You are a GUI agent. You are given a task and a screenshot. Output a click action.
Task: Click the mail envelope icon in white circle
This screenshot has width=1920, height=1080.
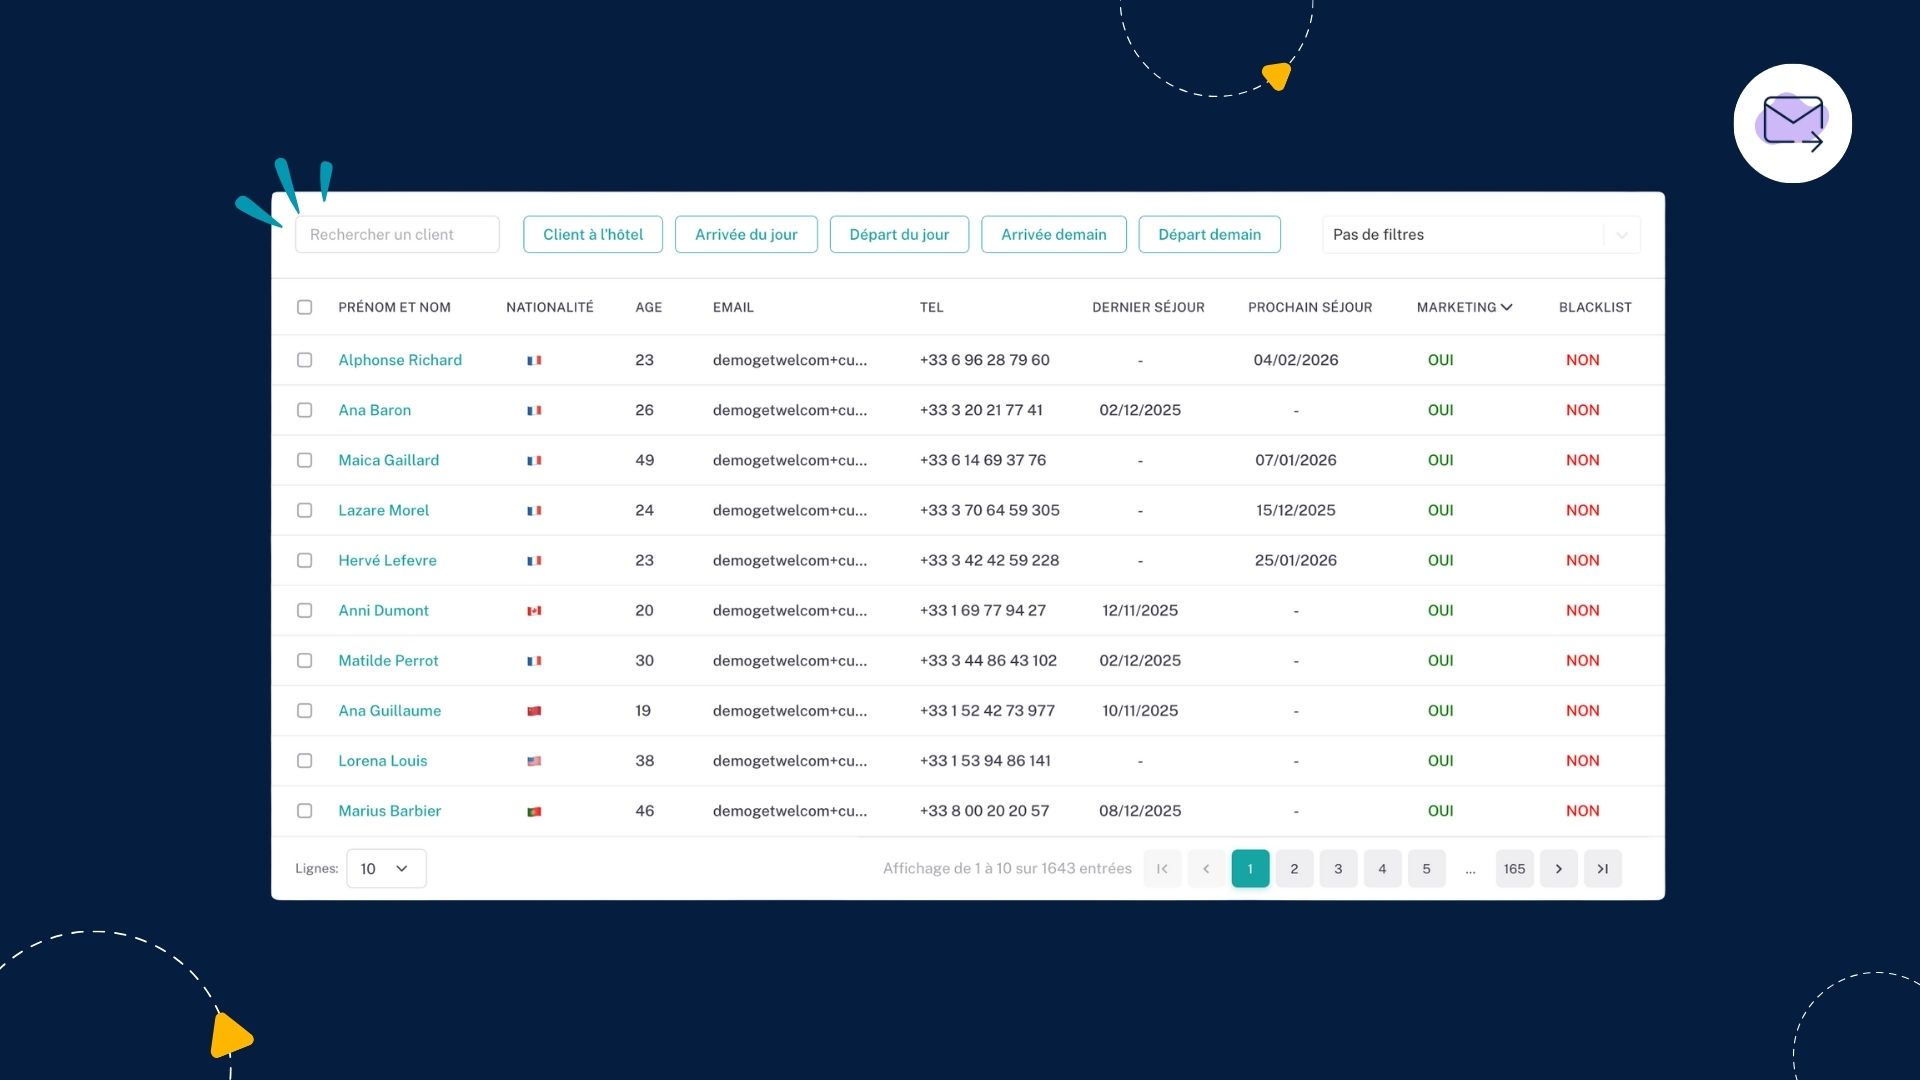coord(1792,123)
